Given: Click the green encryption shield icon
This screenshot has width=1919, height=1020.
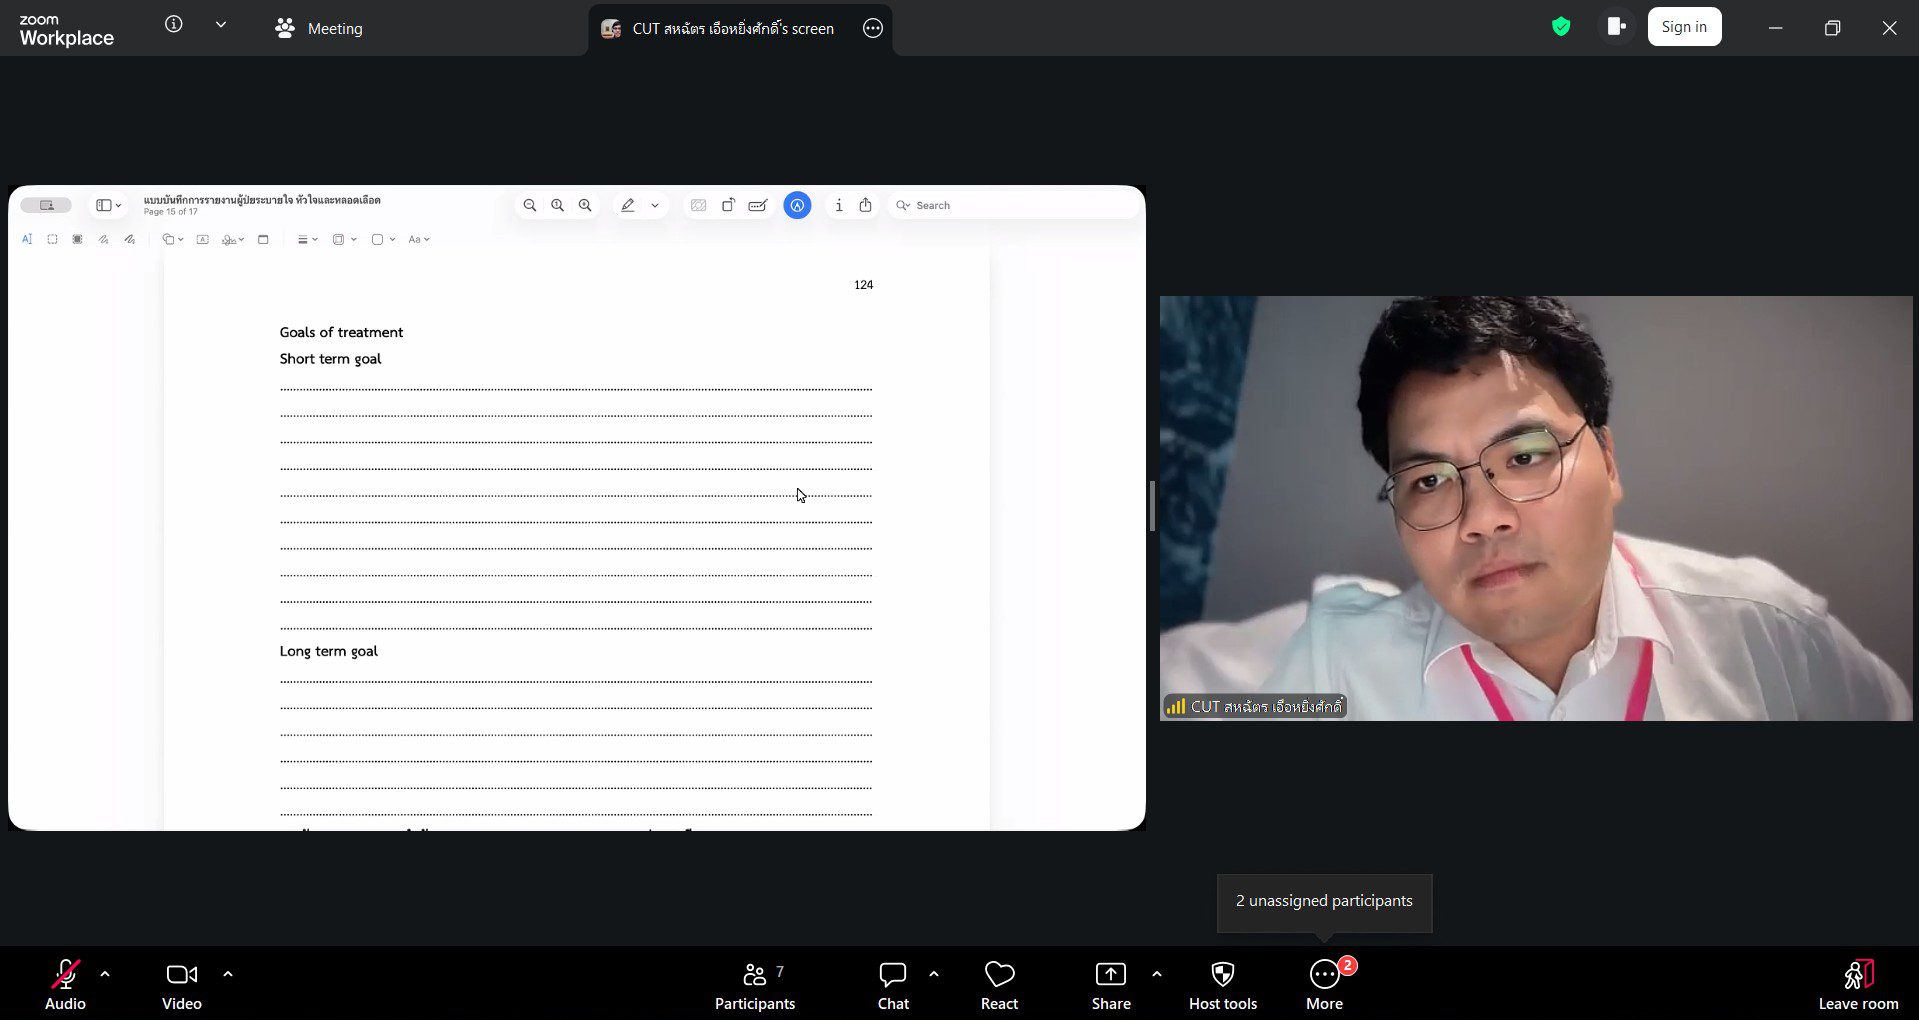Looking at the screenshot, I should point(1560,27).
